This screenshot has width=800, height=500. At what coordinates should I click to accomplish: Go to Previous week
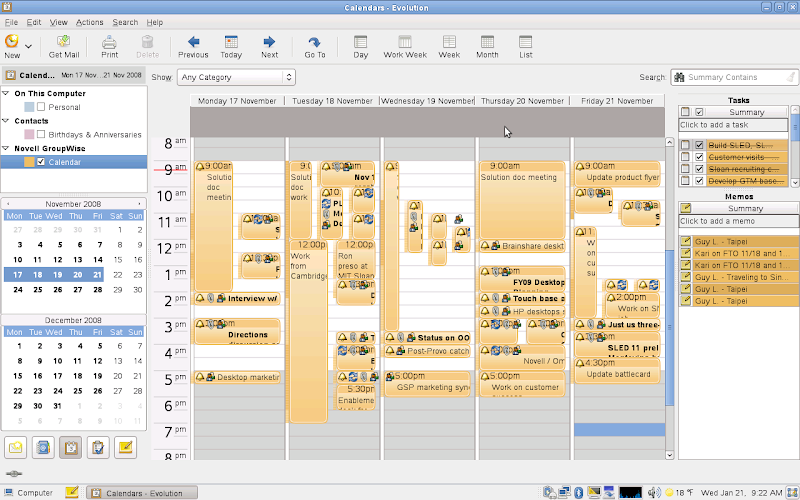click(x=193, y=46)
